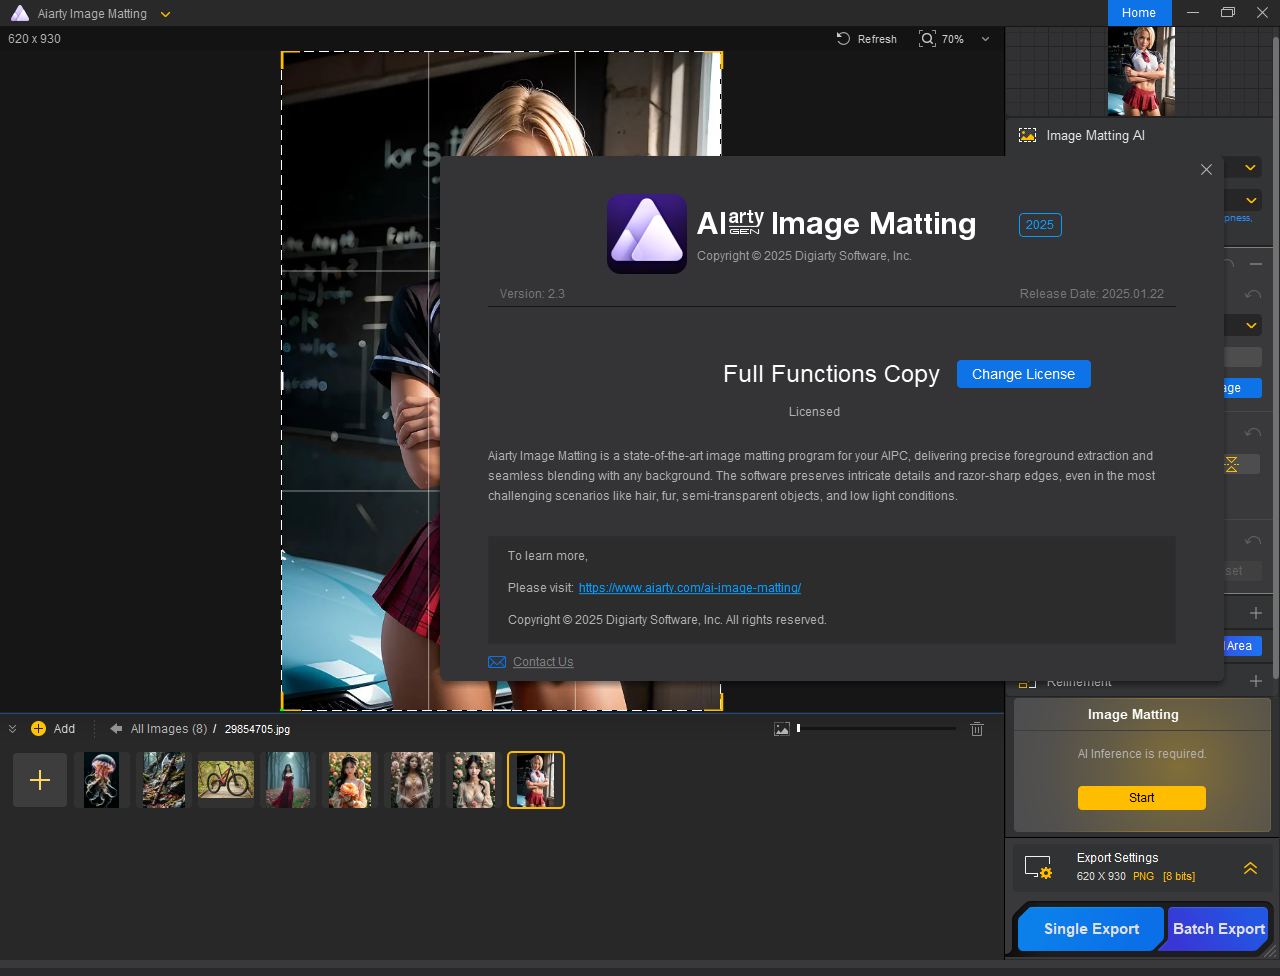Click the trash delete icon
The image size is (1280, 976).
point(977,729)
